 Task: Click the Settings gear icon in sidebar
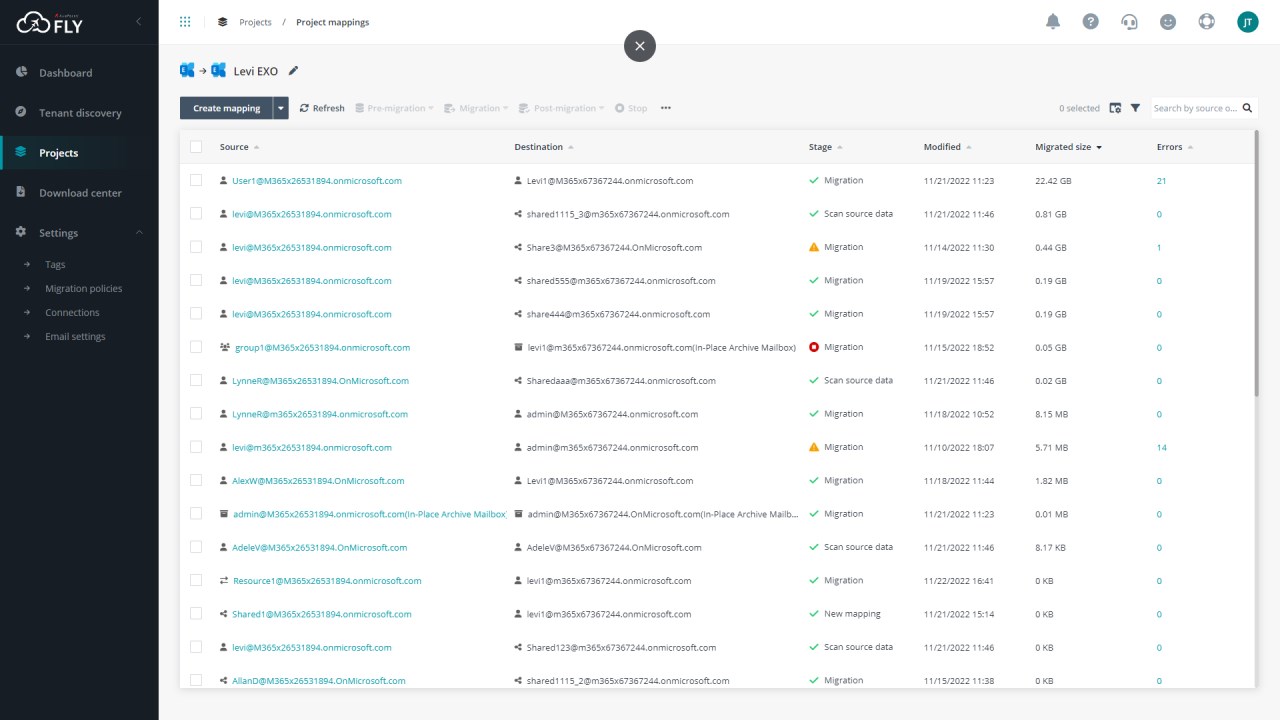point(21,232)
